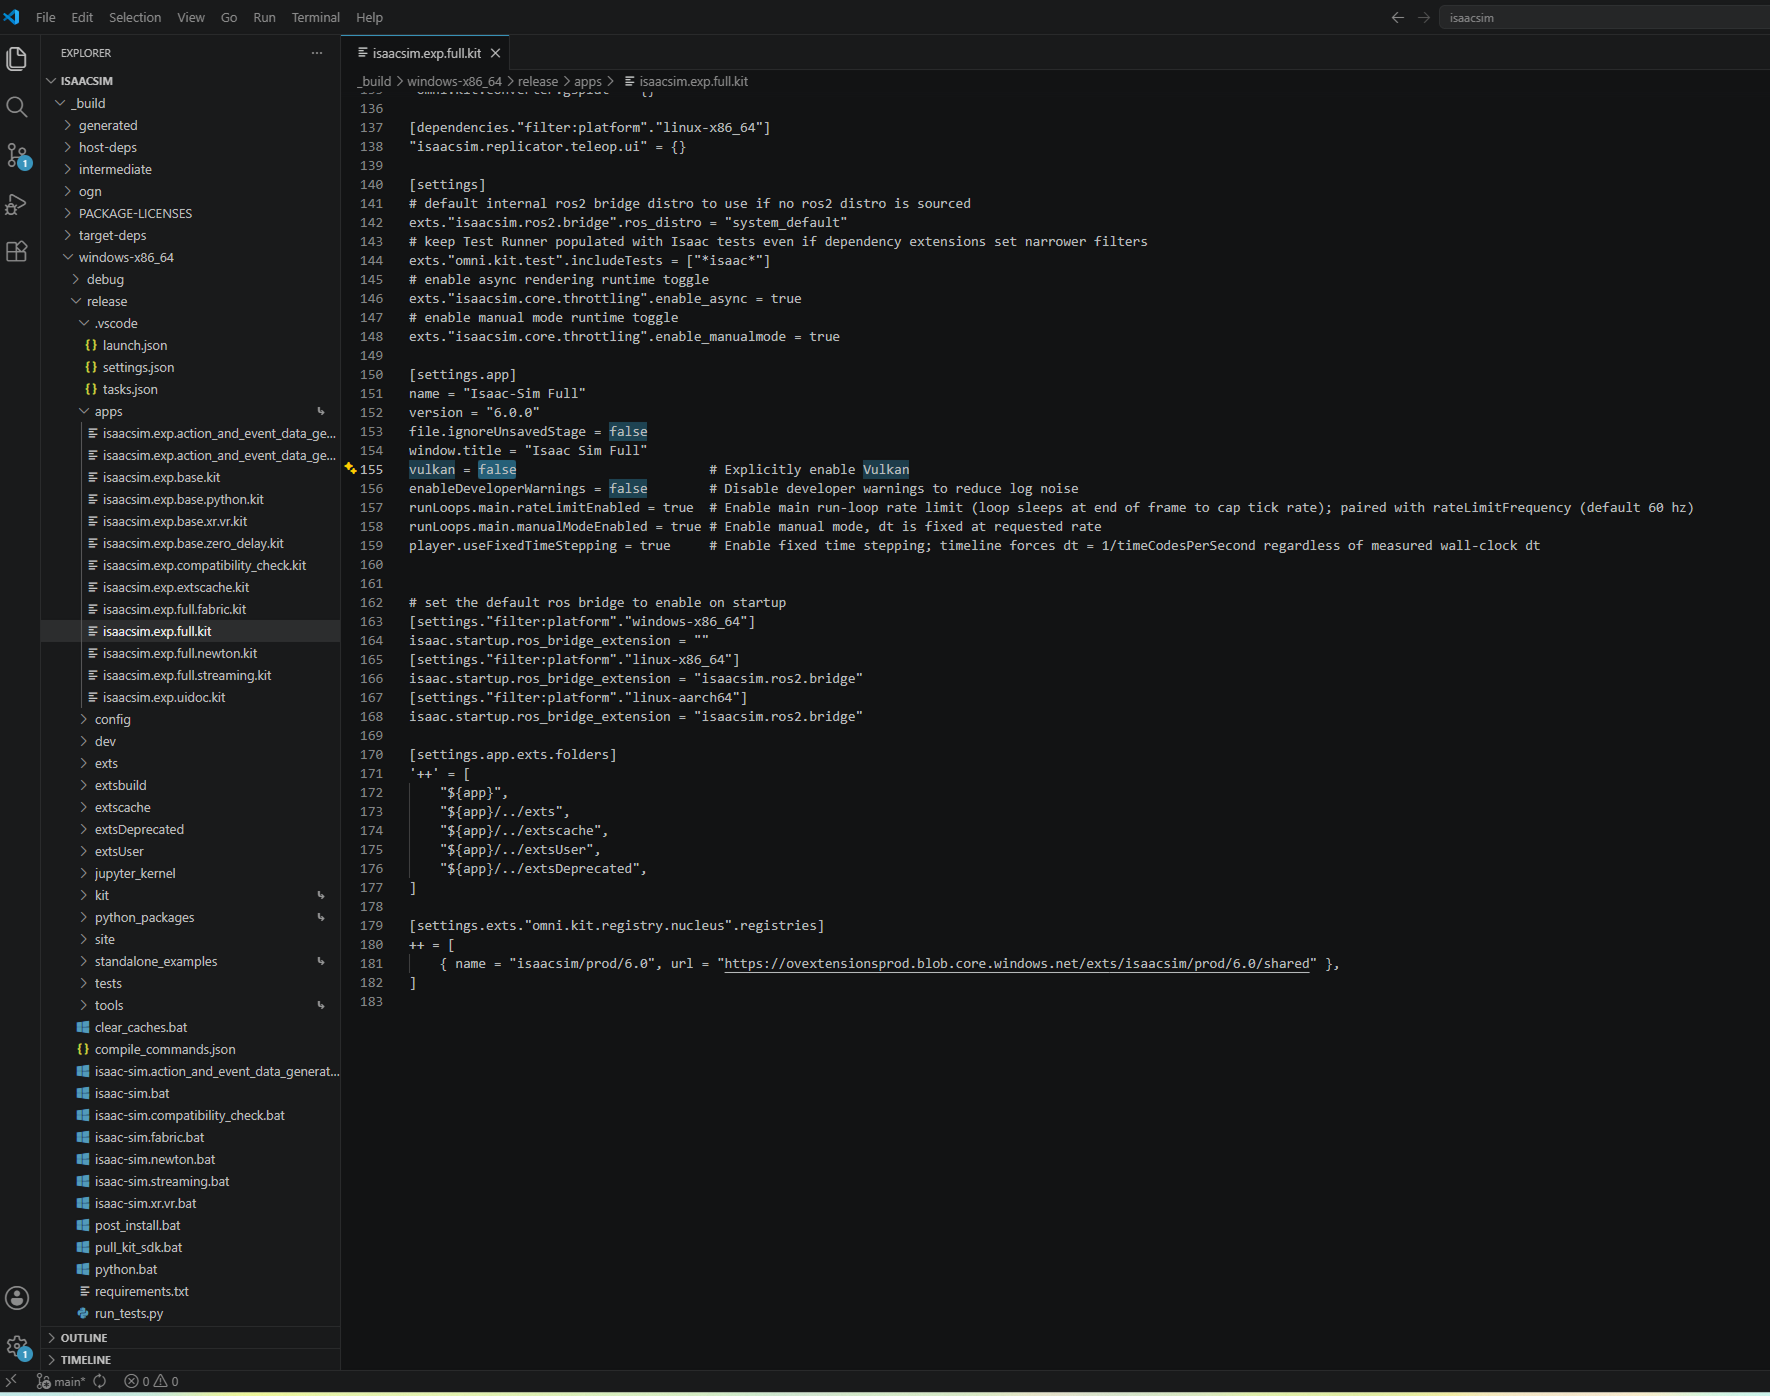The image size is (1770, 1396).
Task: Open pull_kit_sdk.bat file
Action: [x=138, y=1247]
